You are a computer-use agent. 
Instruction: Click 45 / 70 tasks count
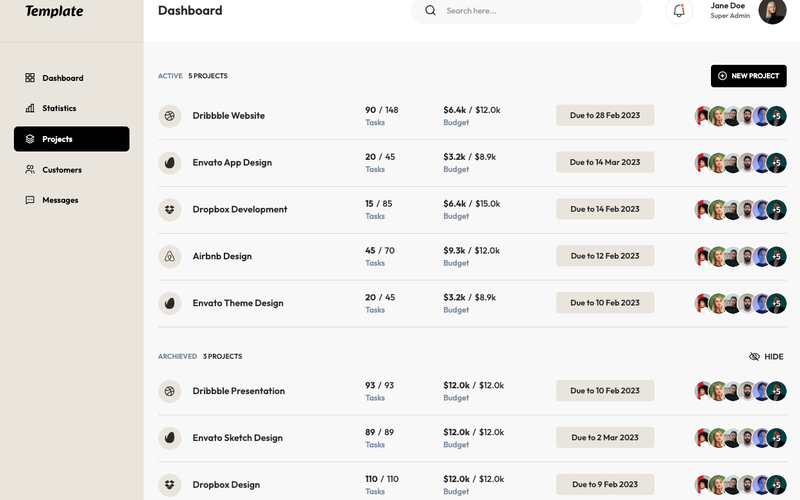click(x=380, y=251)
